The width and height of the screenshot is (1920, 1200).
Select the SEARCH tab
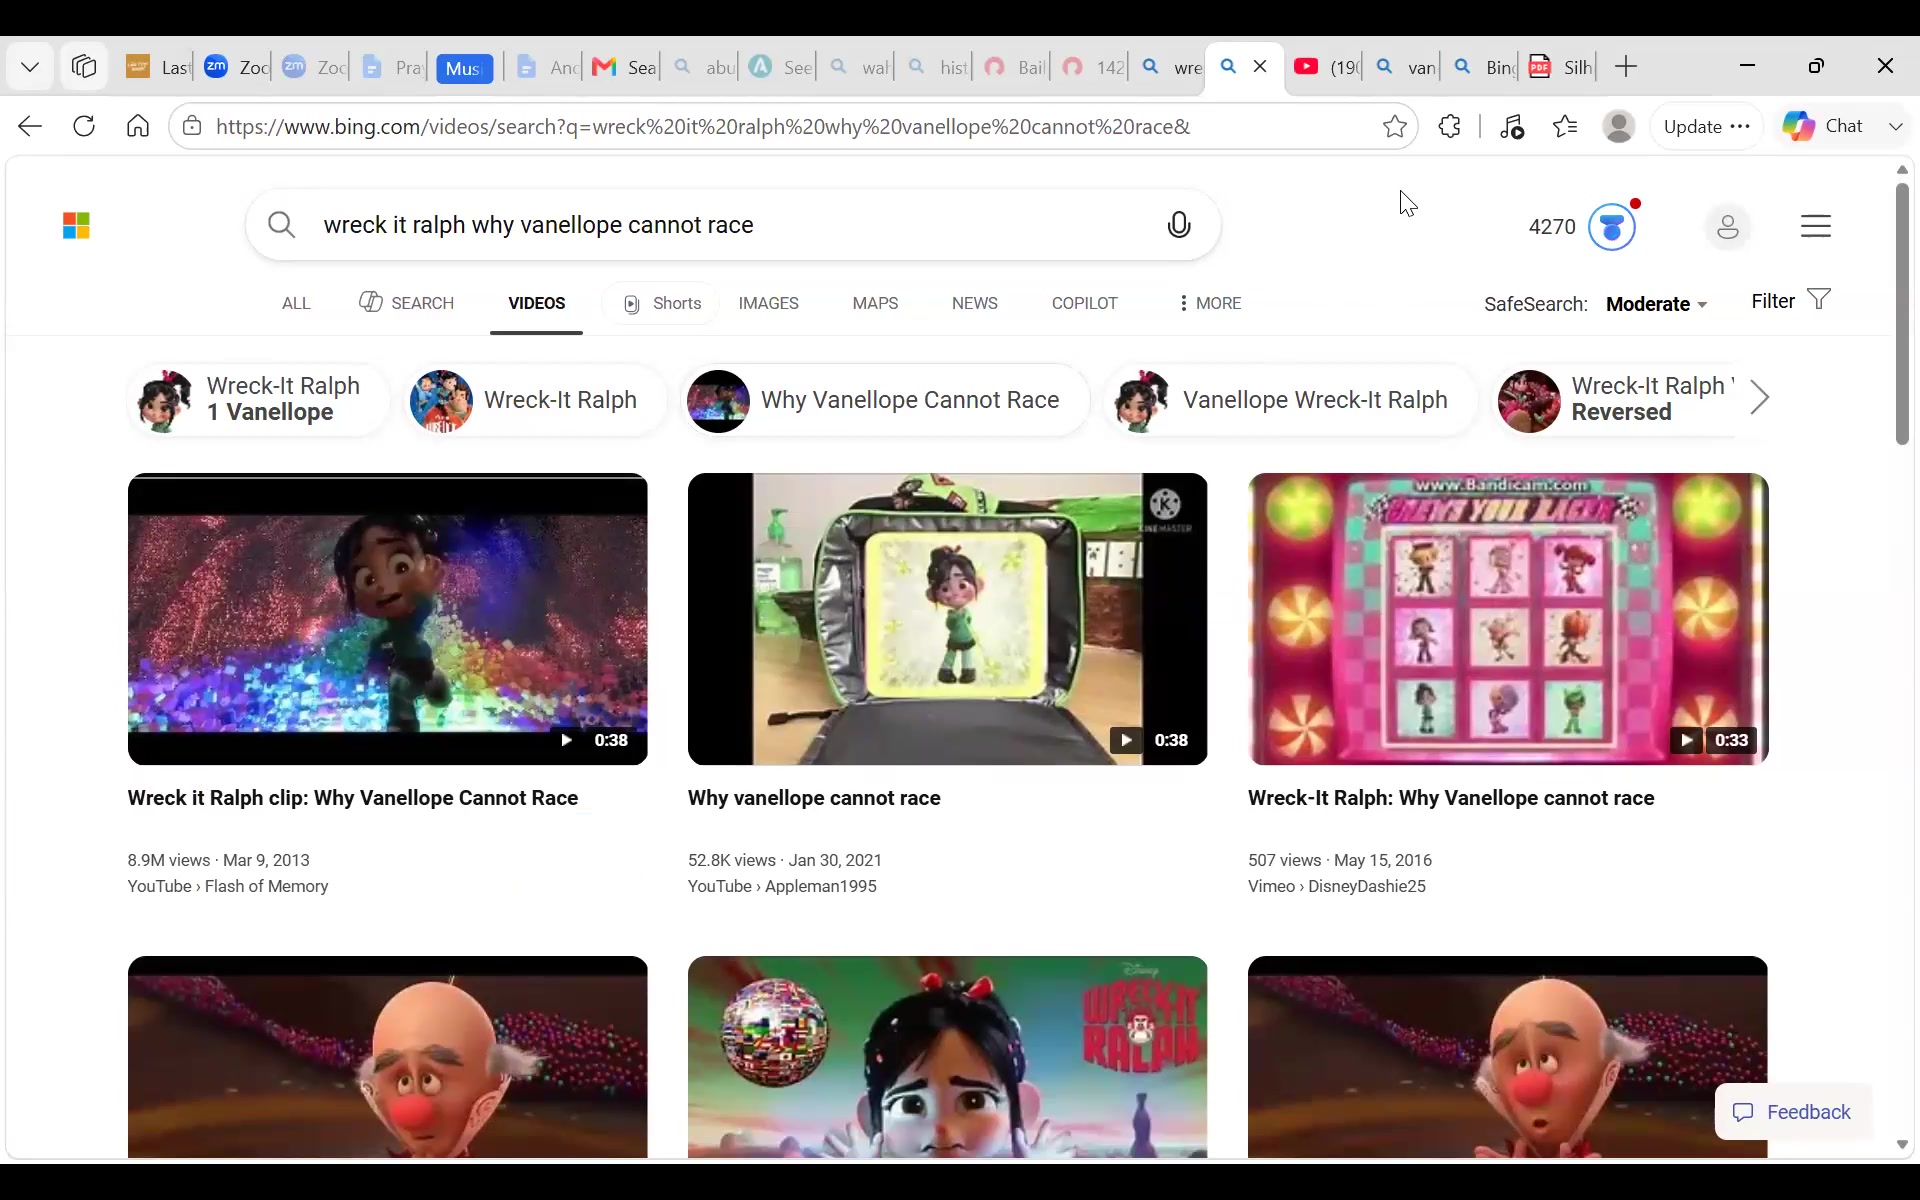(x=406, y=303)
